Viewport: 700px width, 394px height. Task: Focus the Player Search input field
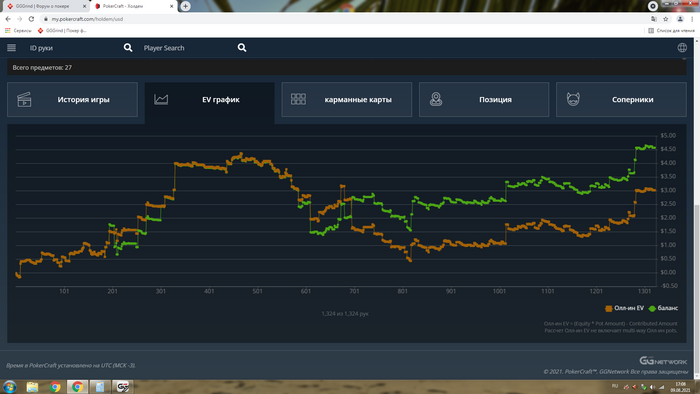click(x=188, y=48)
